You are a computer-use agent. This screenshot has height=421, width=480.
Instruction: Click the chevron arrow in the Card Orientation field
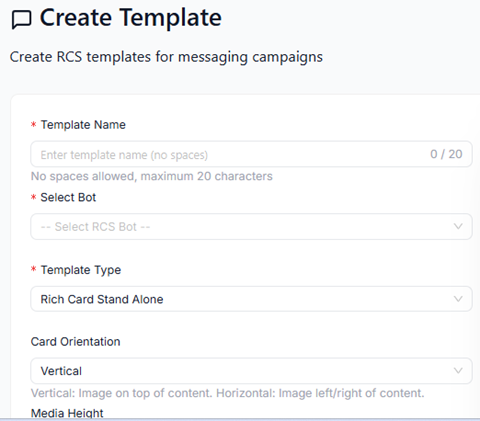(458, 371)
